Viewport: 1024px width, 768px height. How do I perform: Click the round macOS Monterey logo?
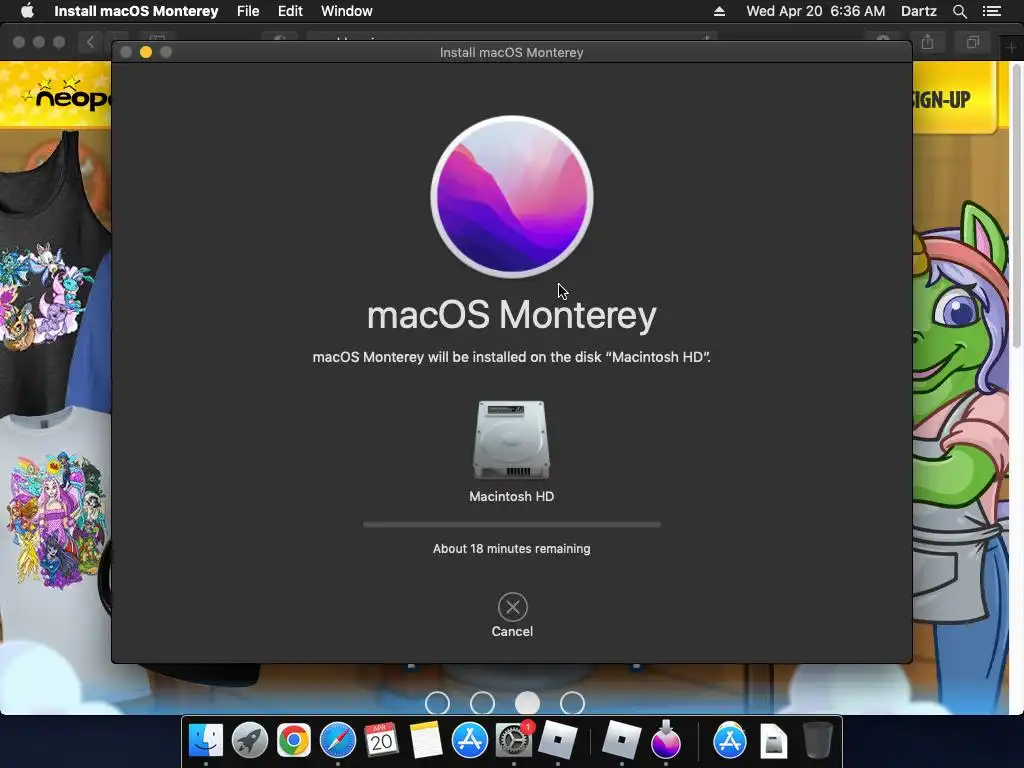click(x=512, y=197)
